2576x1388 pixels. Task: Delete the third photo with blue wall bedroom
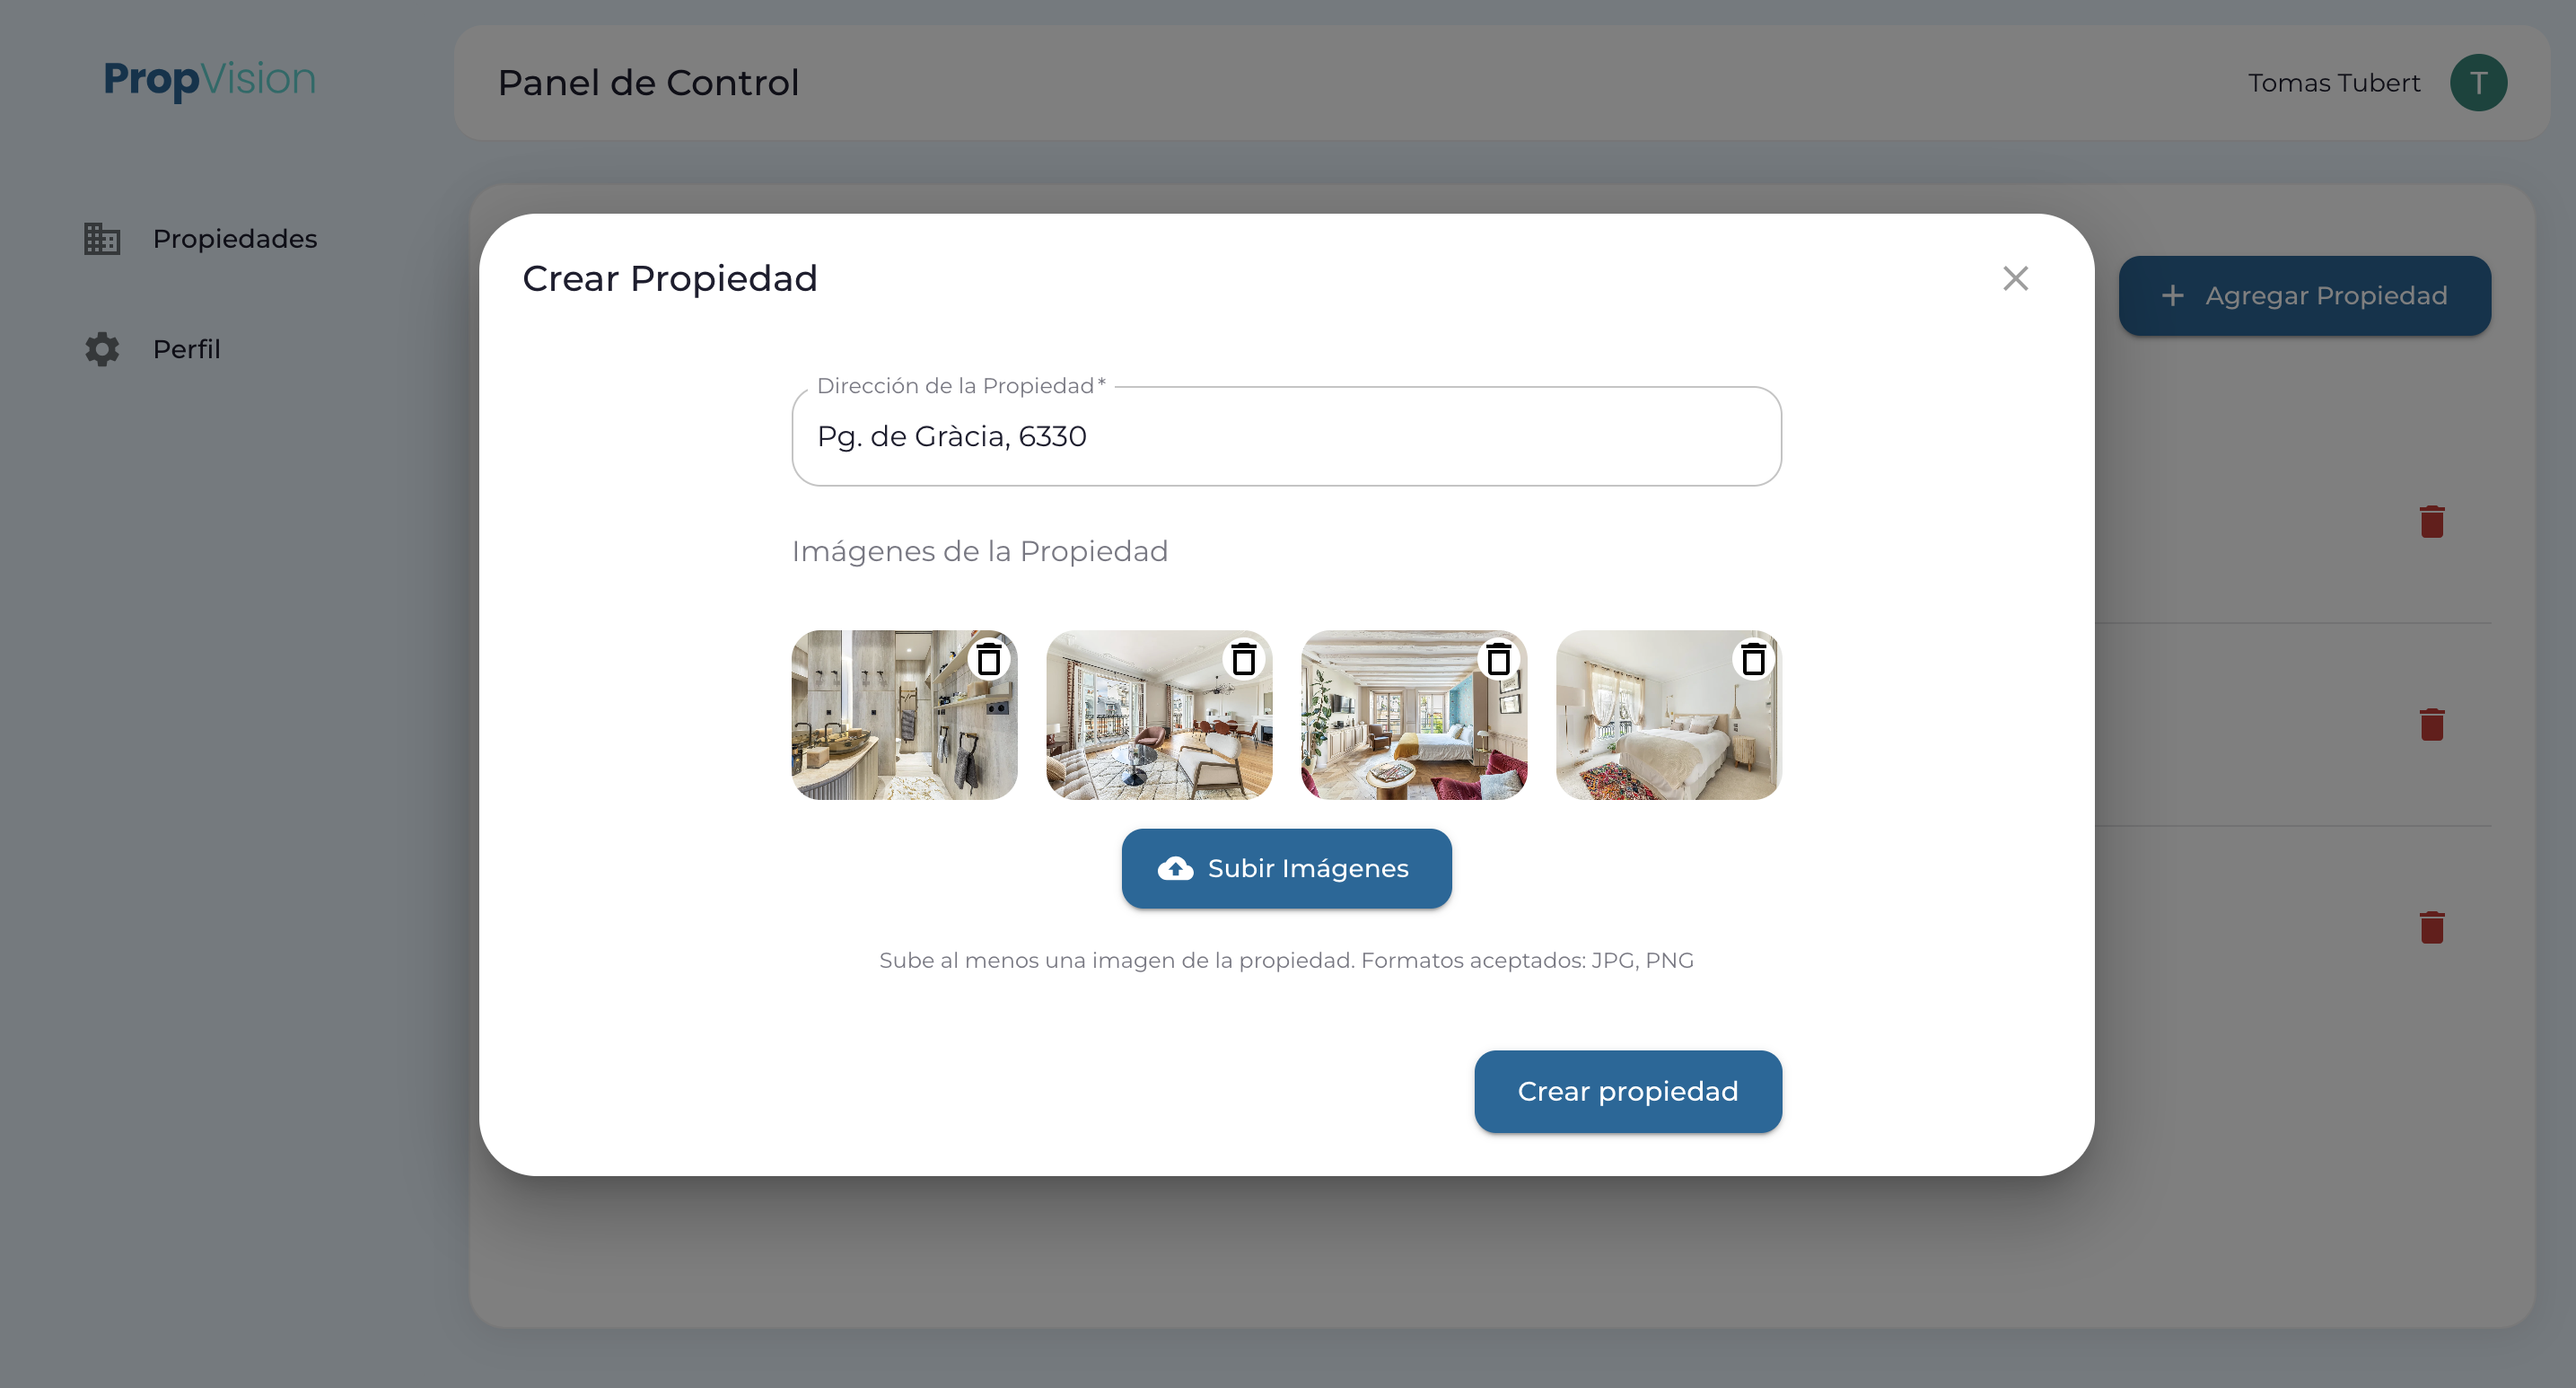[x=1499, y=659]
